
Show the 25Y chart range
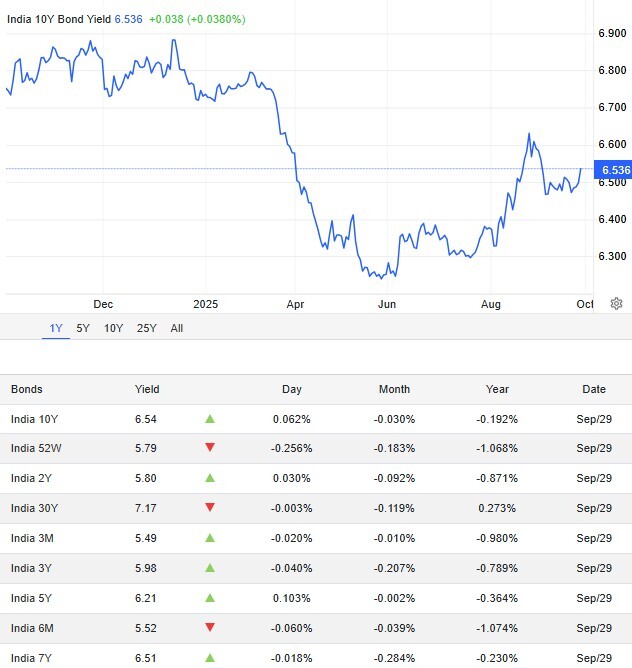click(x=146, y=328)
